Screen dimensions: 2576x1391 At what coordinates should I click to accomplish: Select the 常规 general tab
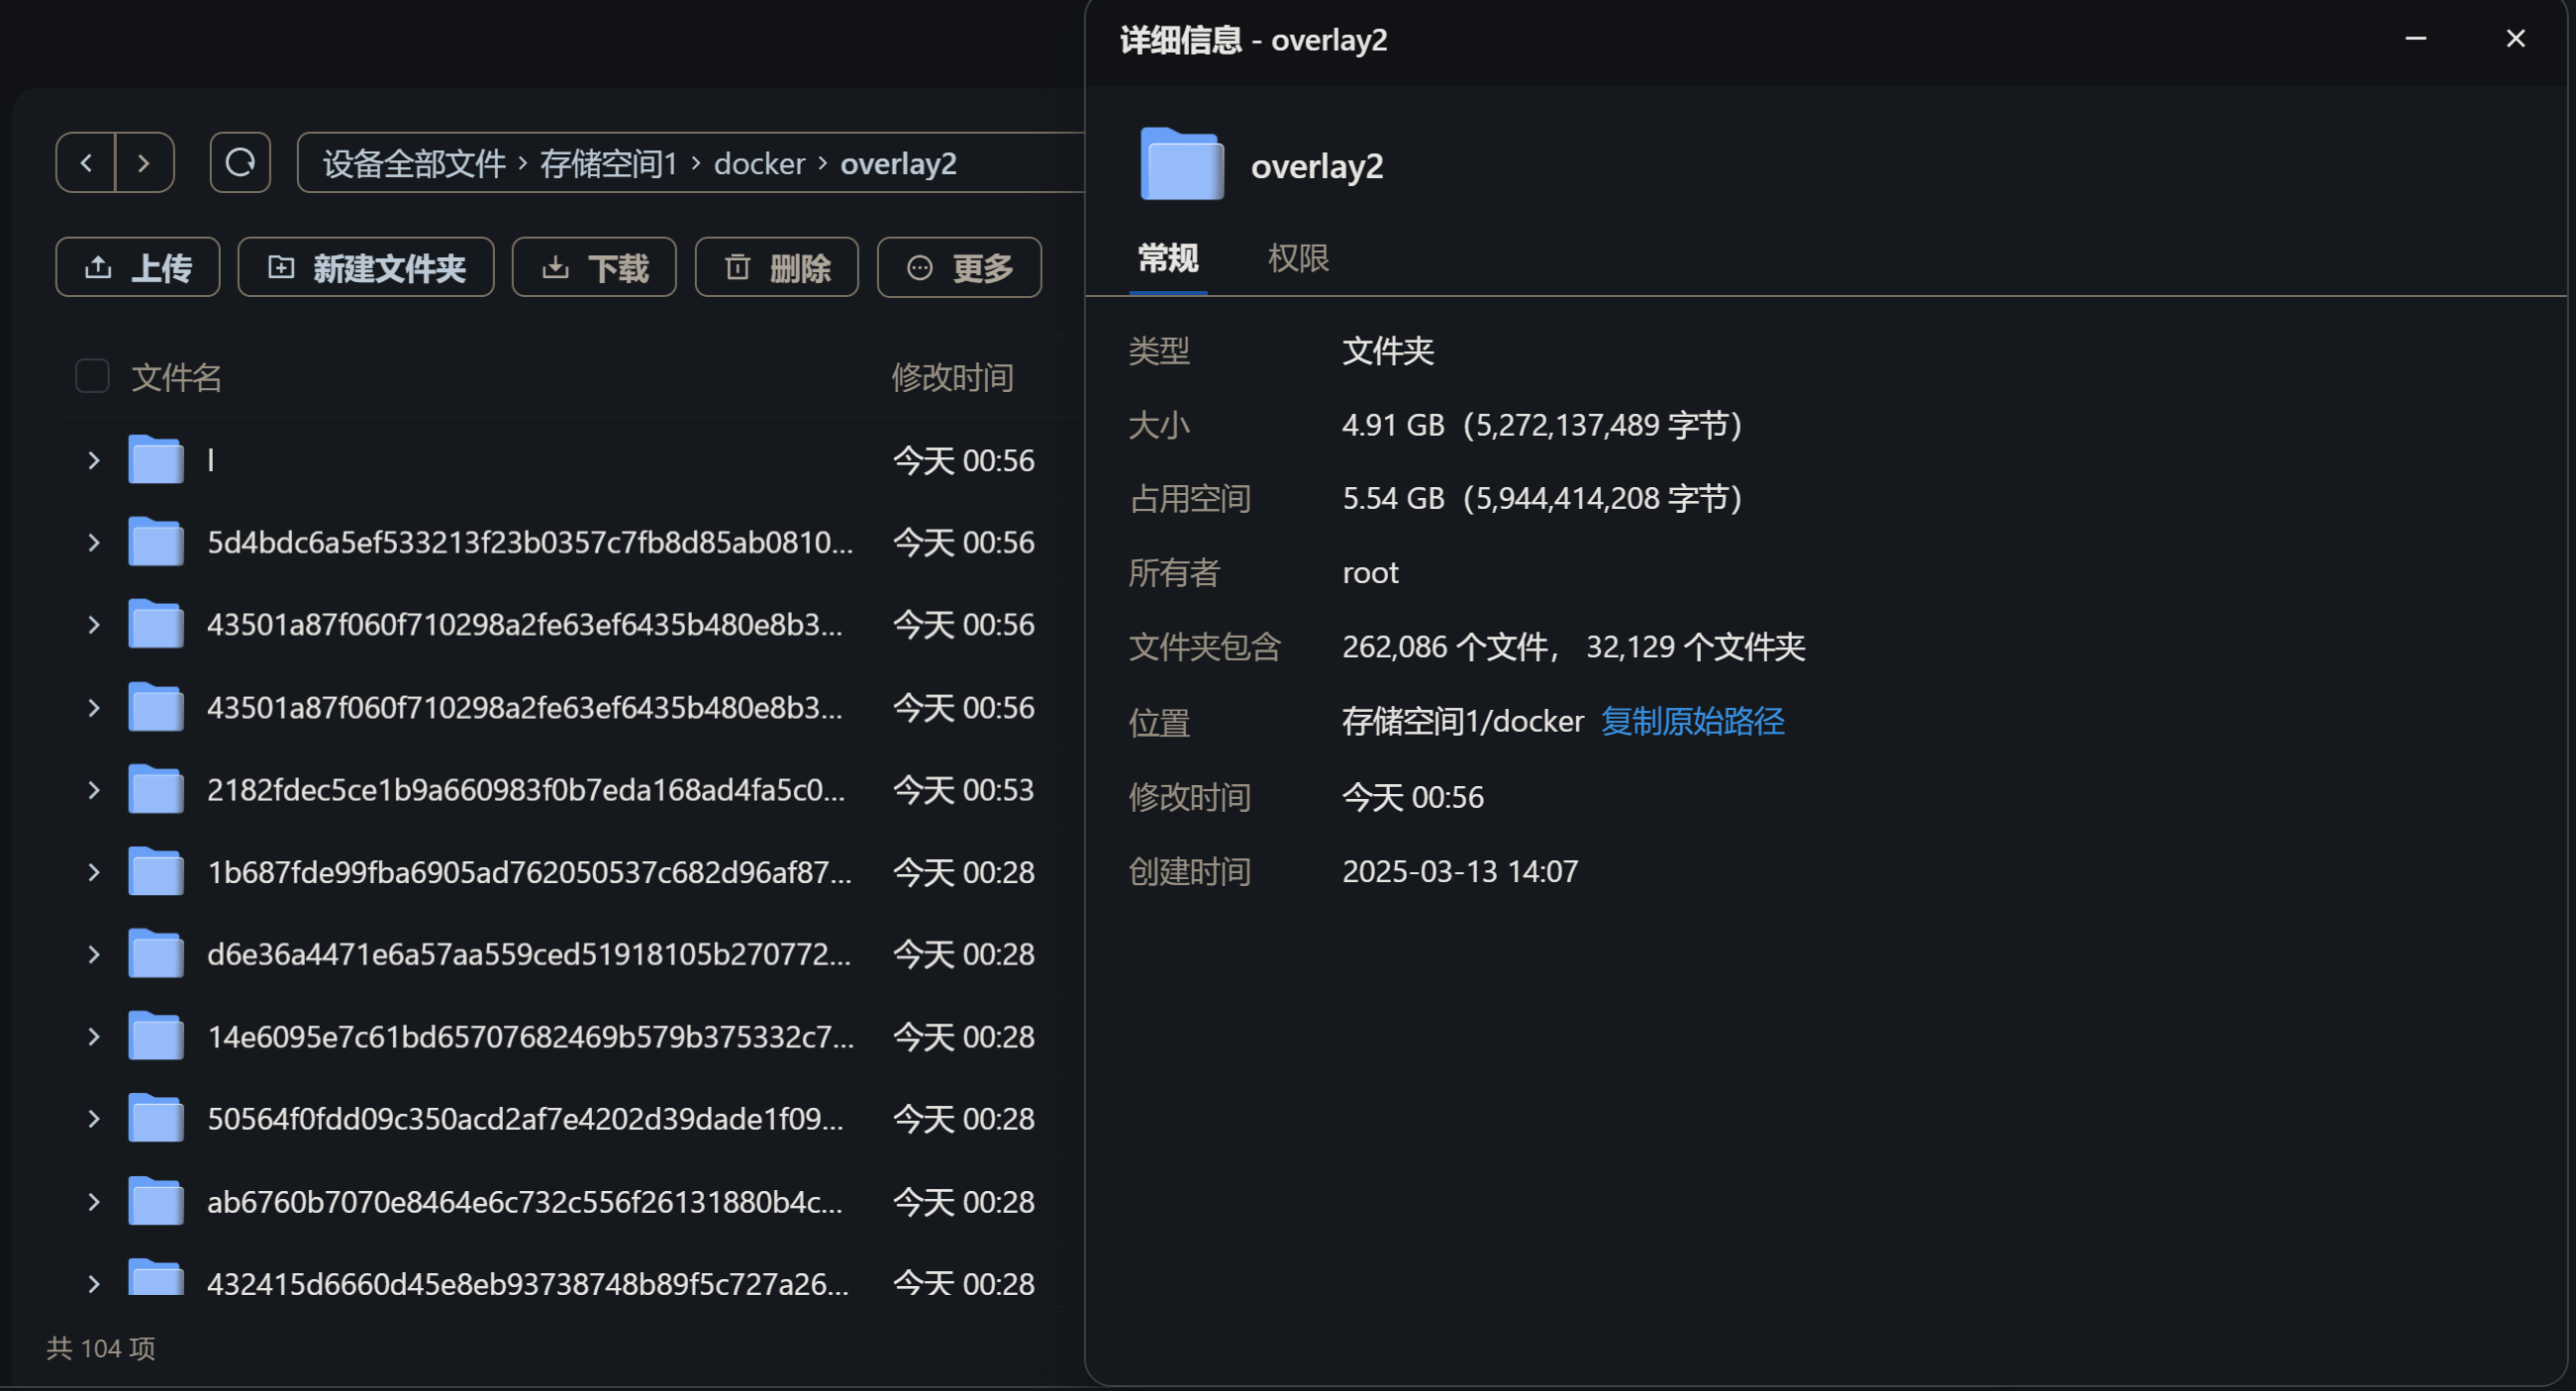(x=1167, y=259)
